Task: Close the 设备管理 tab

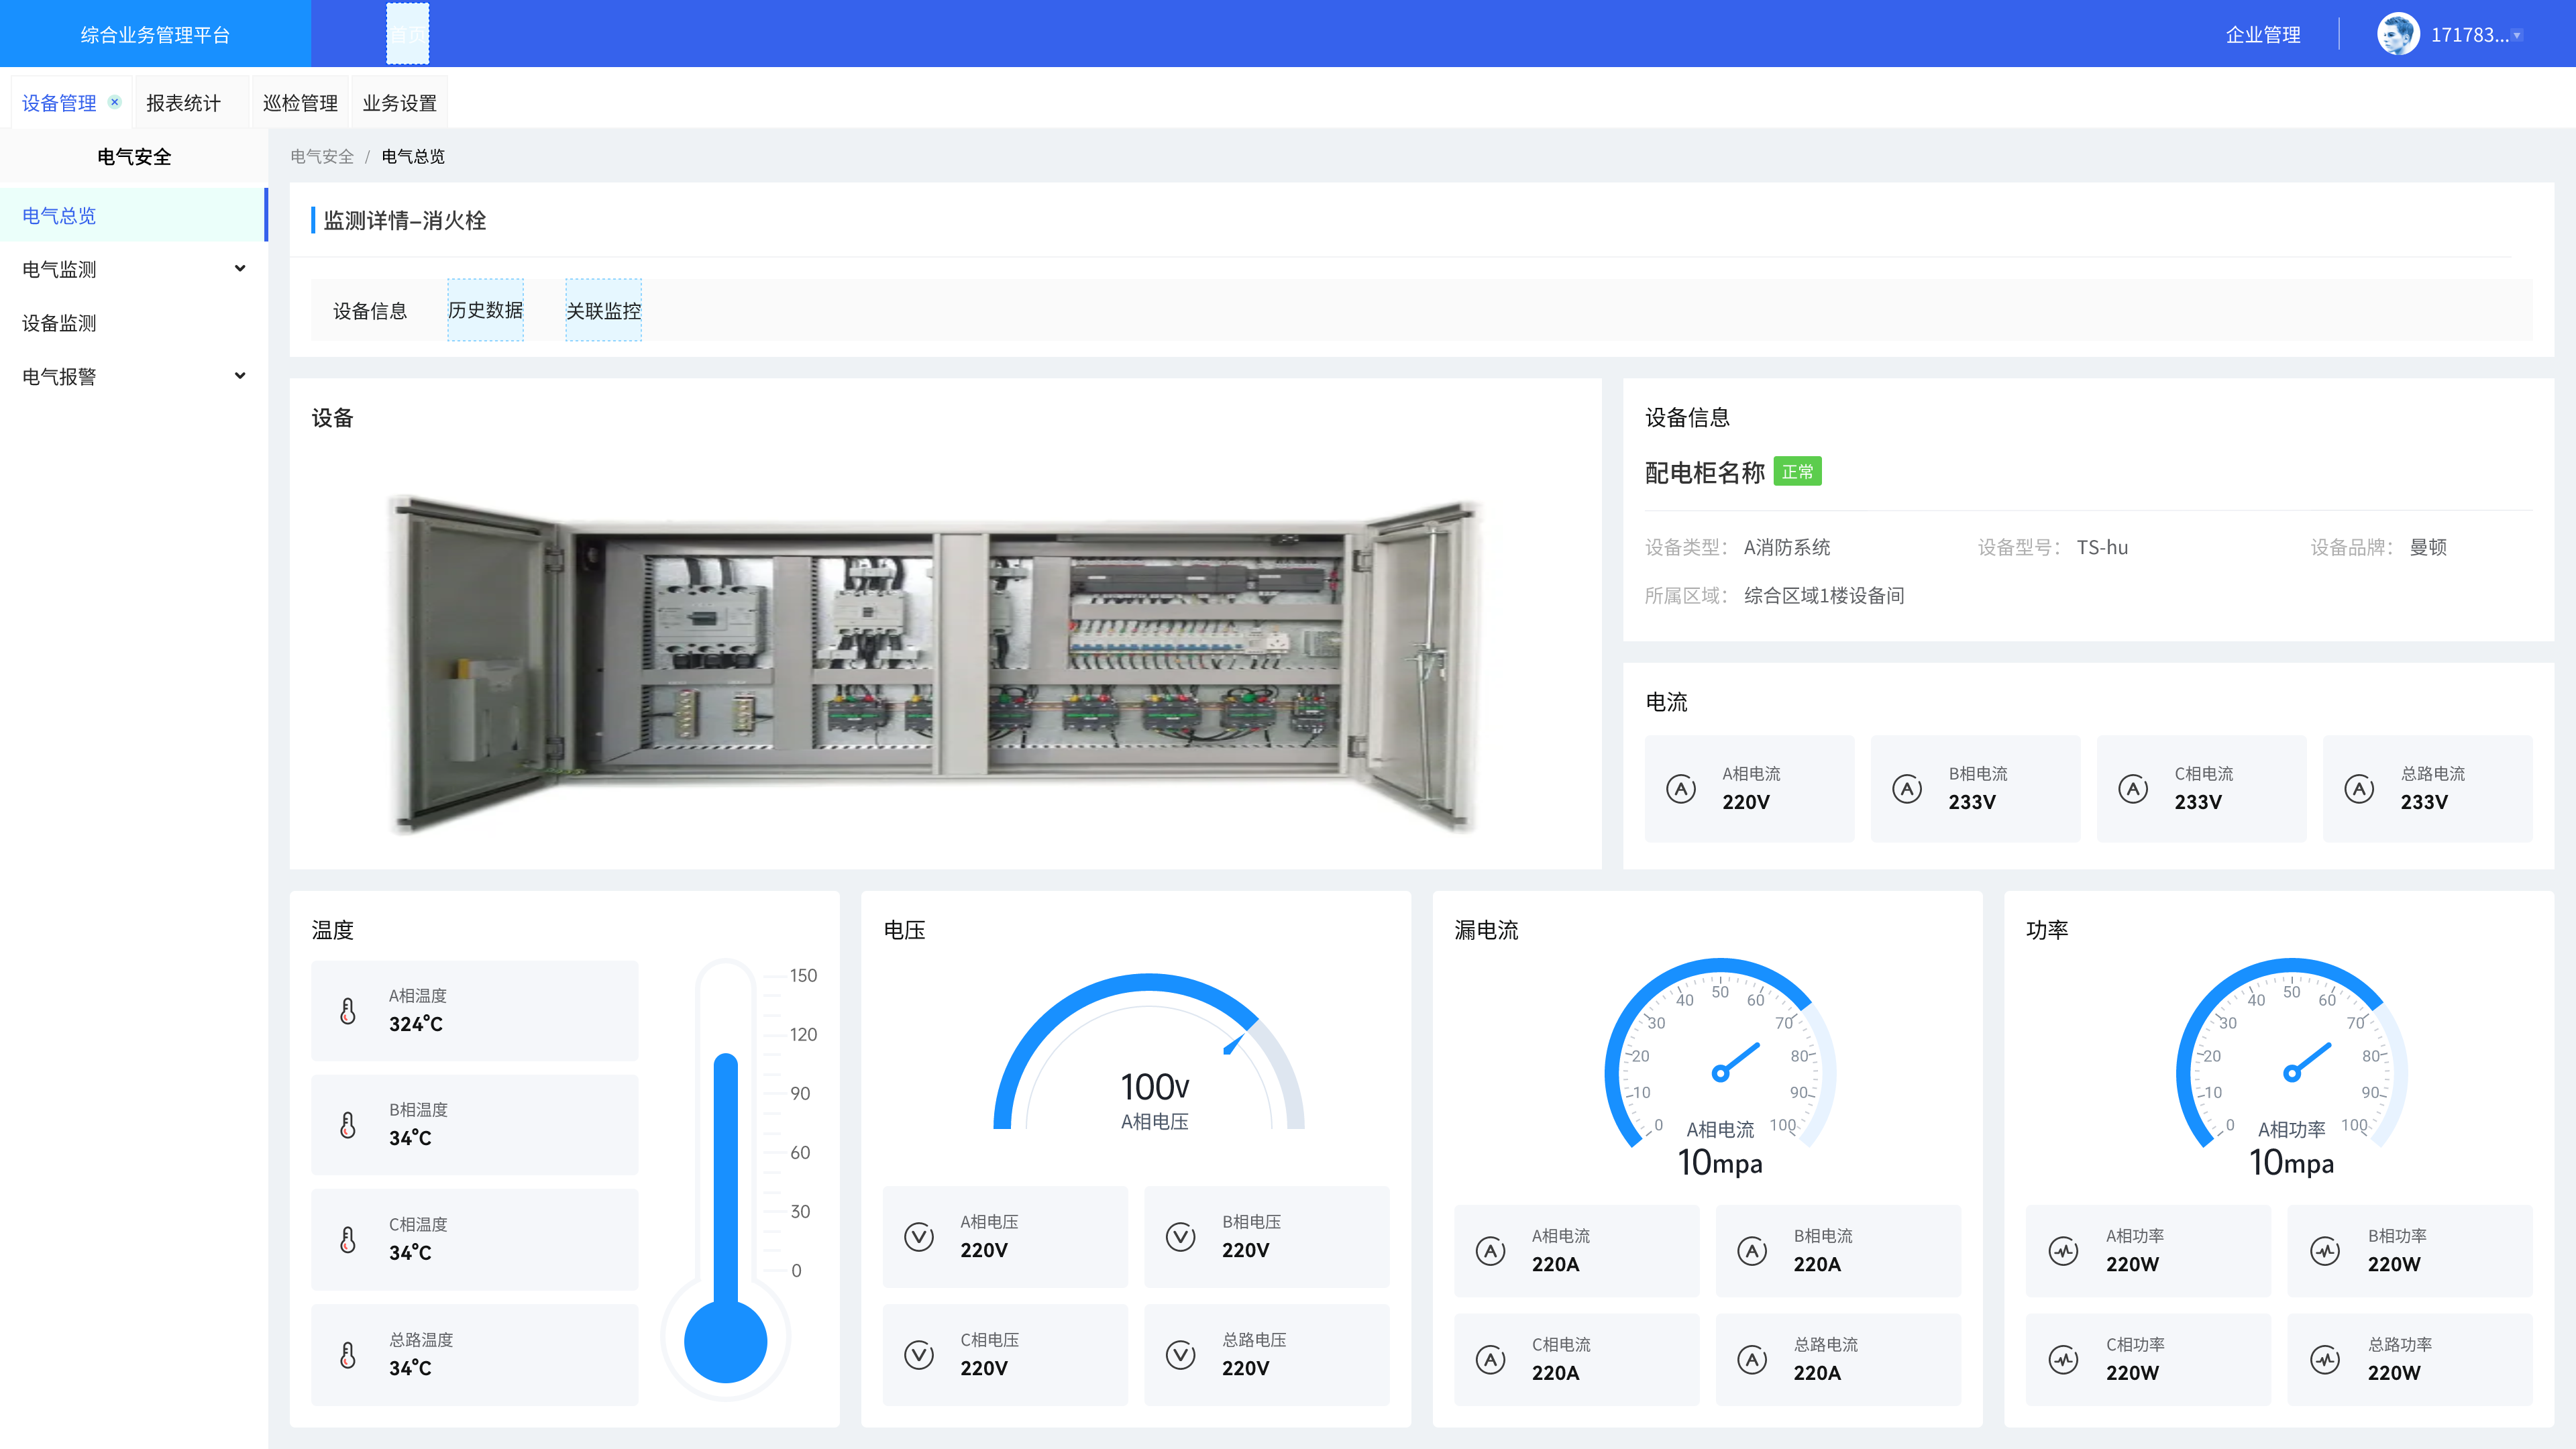Action: point(115,102)
